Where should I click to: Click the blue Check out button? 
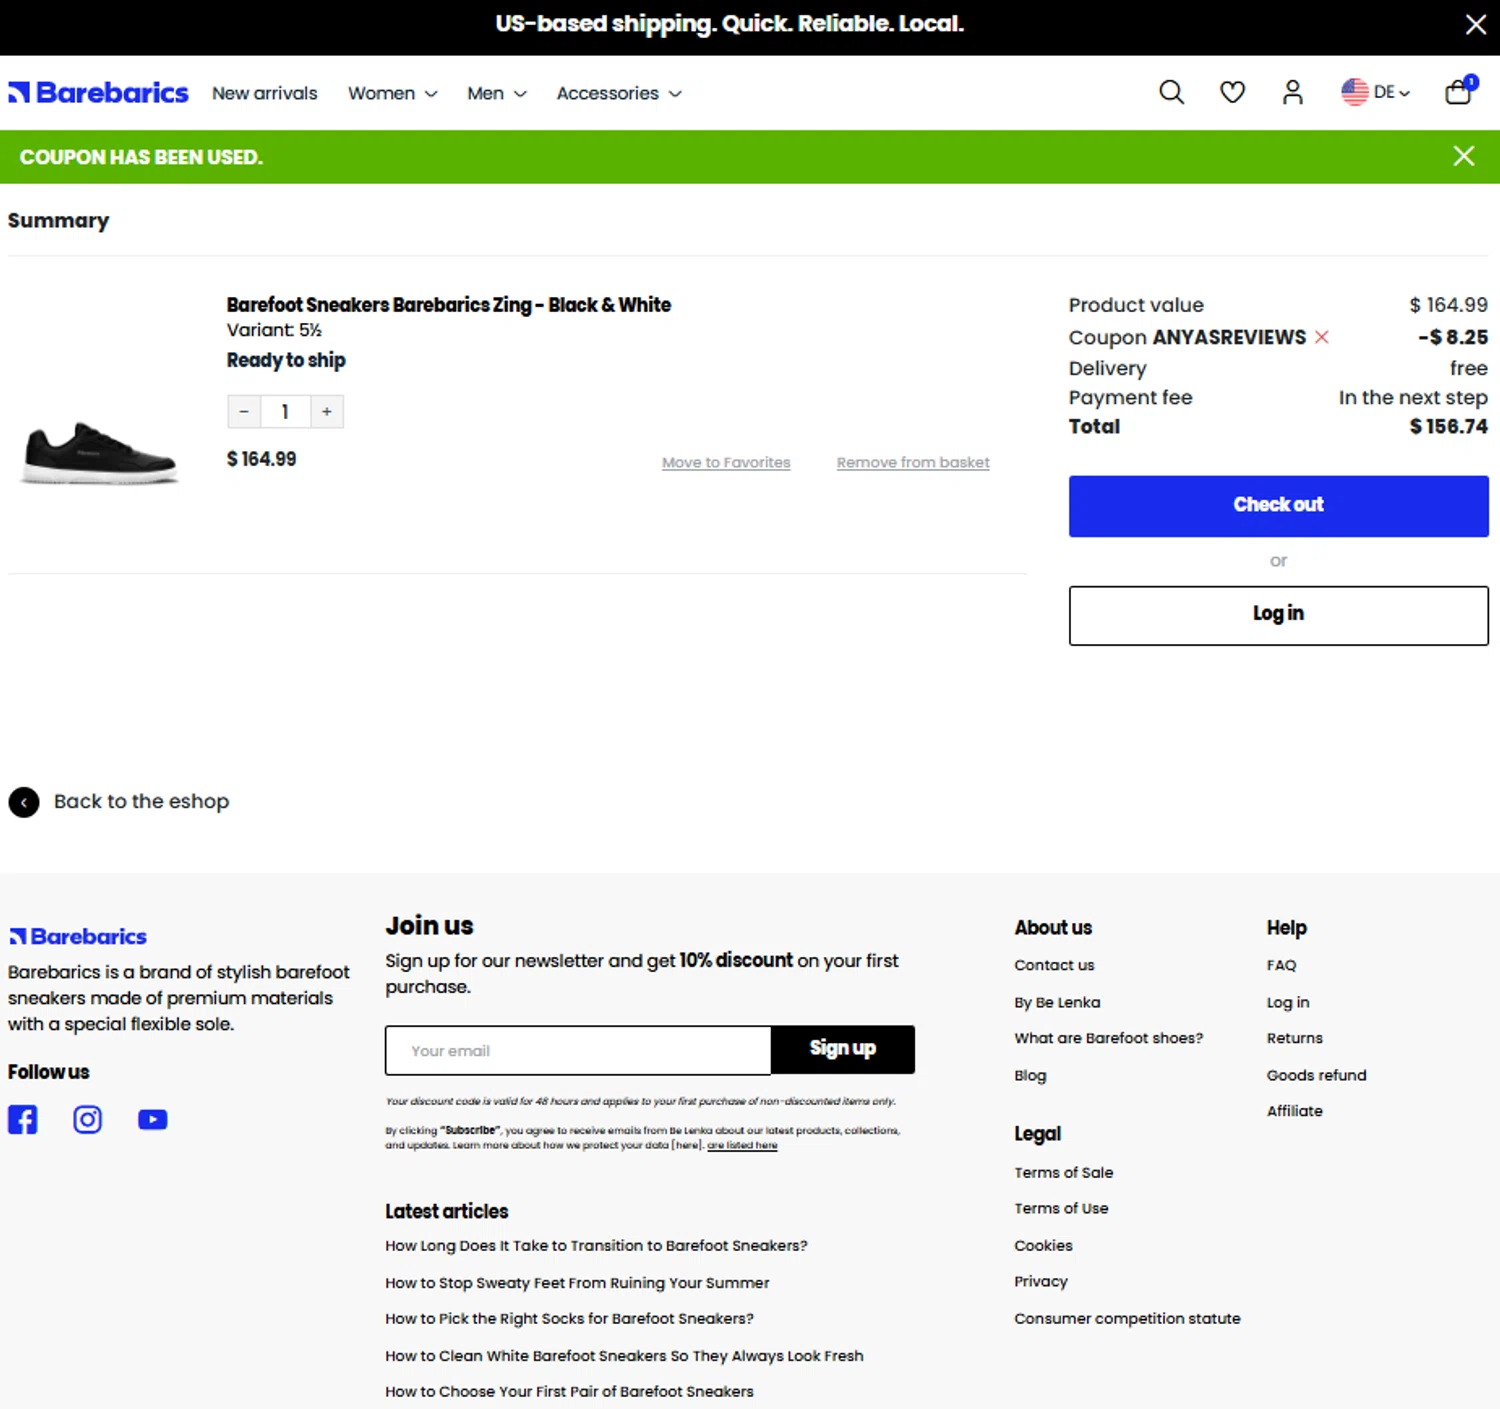point(1278,506)
